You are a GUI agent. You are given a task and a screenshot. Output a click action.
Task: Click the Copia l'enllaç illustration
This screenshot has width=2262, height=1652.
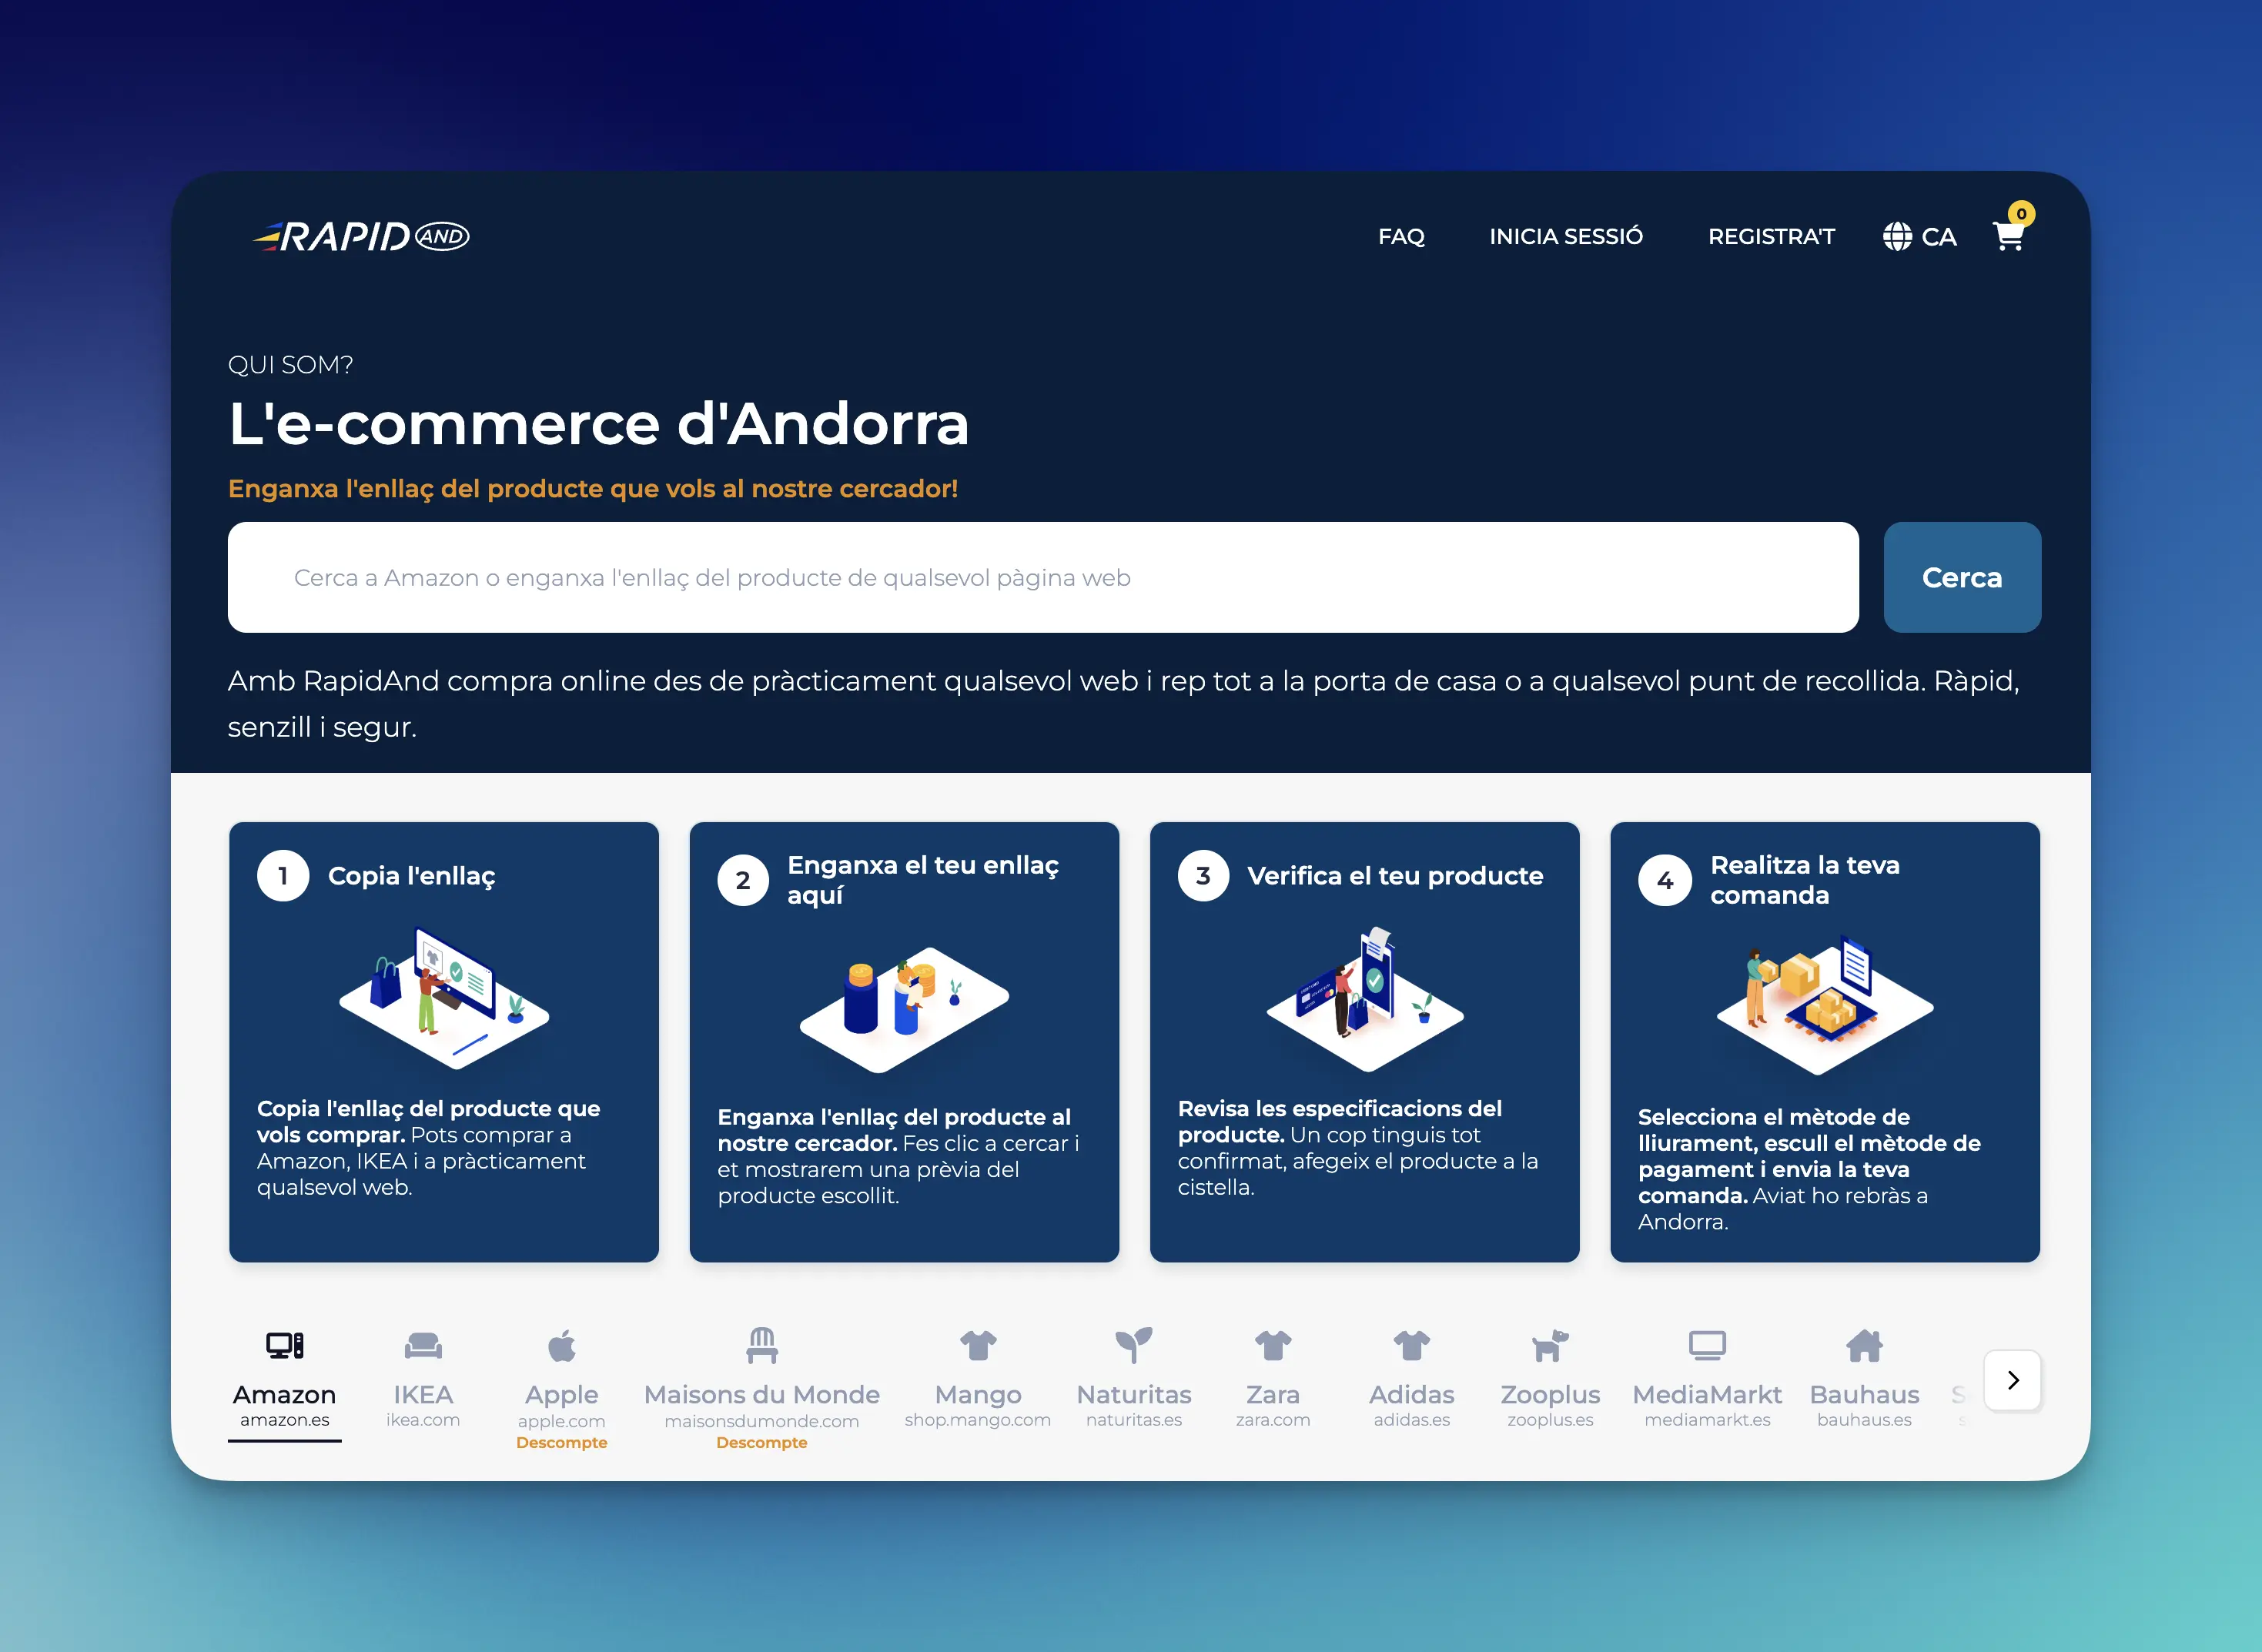pyautogui.click(x=444, y=997)
